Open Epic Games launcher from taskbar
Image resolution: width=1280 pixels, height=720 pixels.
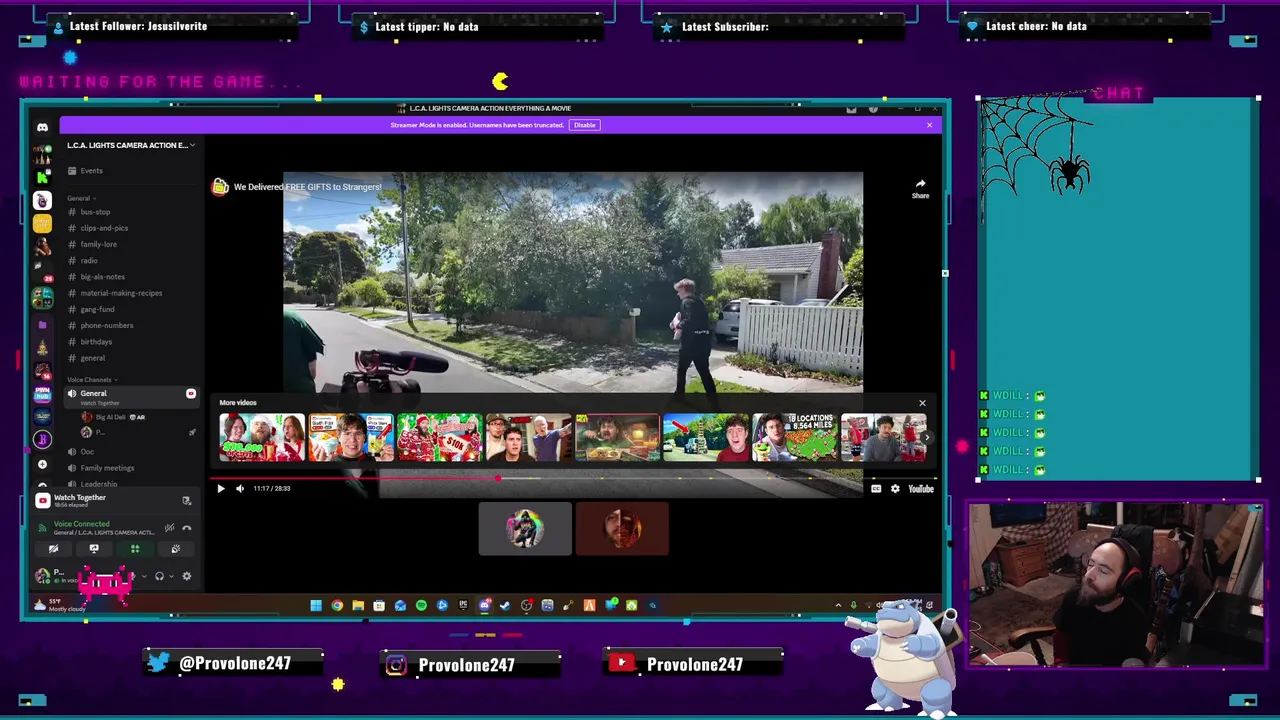[463, 605]
